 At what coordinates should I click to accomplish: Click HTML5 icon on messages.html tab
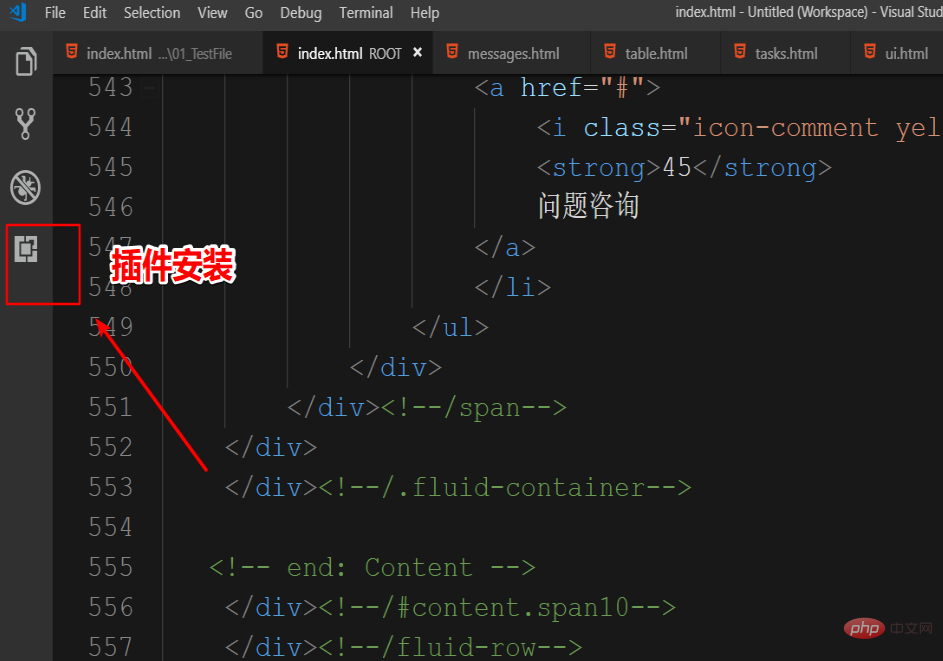tap(452, 53)
